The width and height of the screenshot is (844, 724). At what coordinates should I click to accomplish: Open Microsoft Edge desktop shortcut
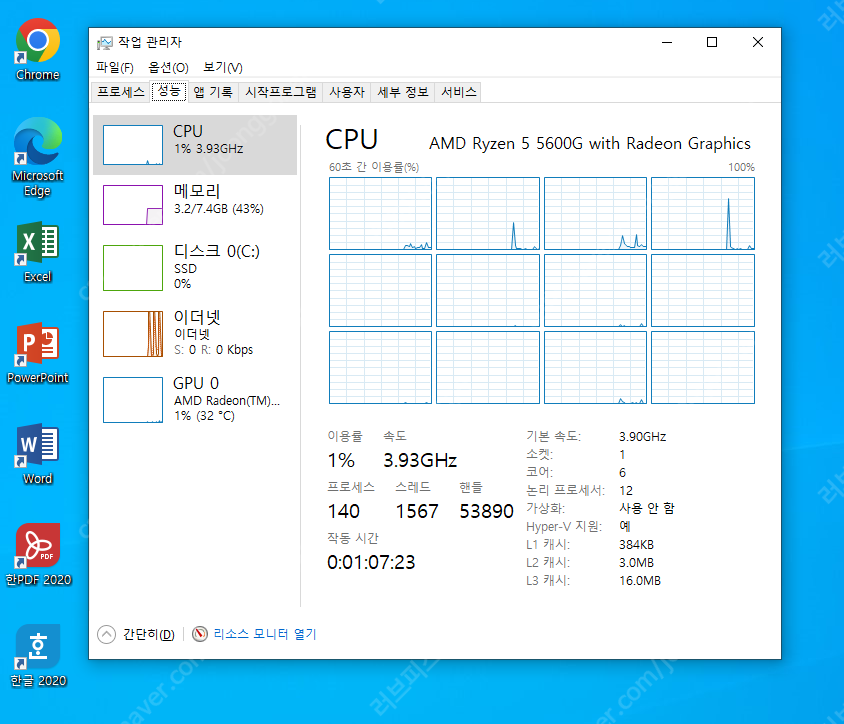point(37,157)
